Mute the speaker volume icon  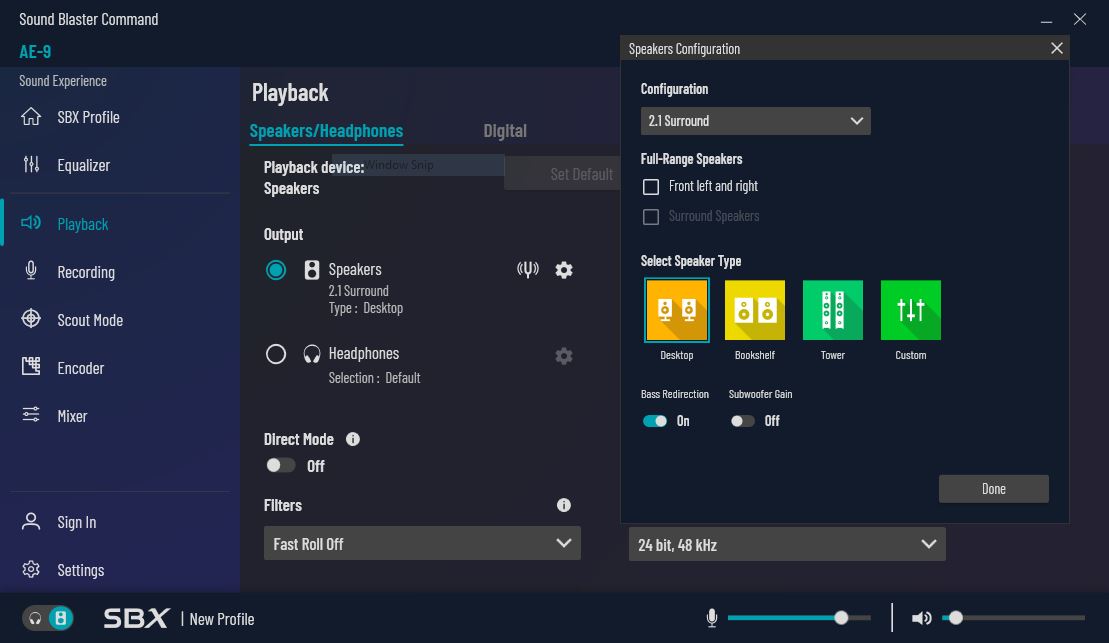(922, 618)
